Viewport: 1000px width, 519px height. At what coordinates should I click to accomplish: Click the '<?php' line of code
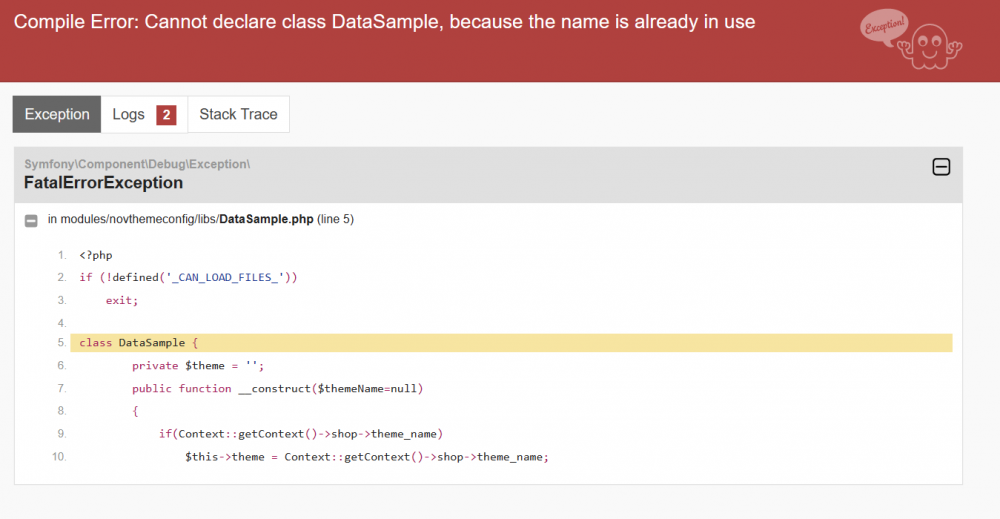[x=96, y=255]
